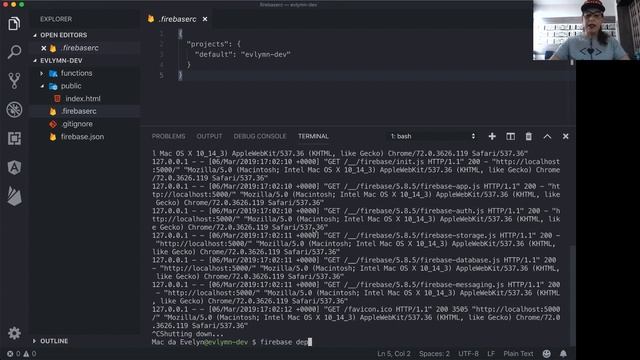Open firebase.json in the file tree
Image resolution: width=640 pixels, height=360 pixels.
tap(82, 137)
